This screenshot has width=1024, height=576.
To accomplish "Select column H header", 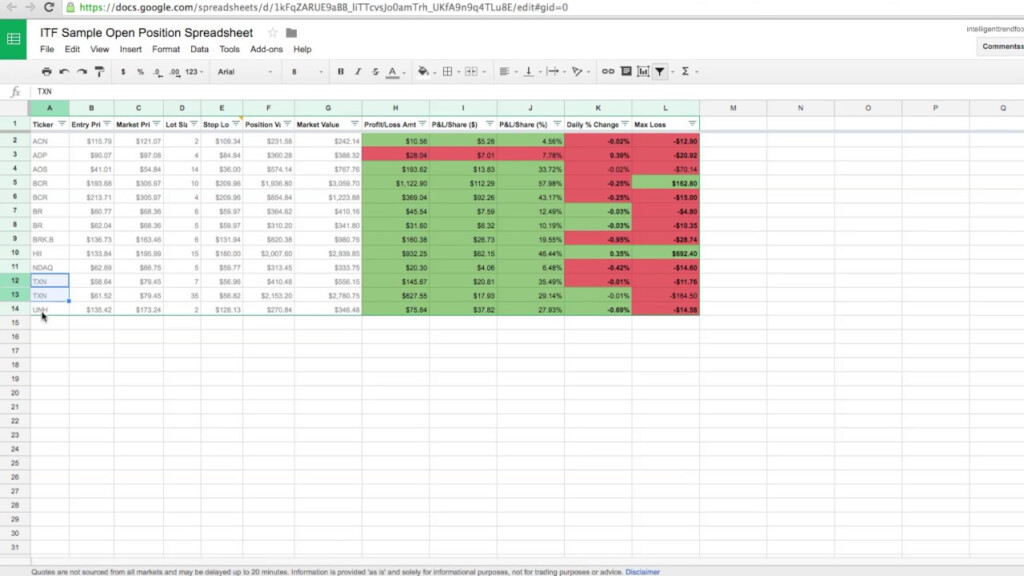I will point(395,108).
